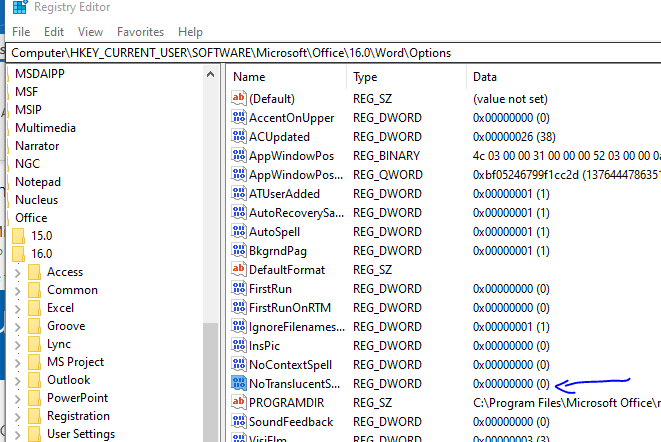
Task: Click the Outlook folder icon
Action: click(x=34, y=380)
